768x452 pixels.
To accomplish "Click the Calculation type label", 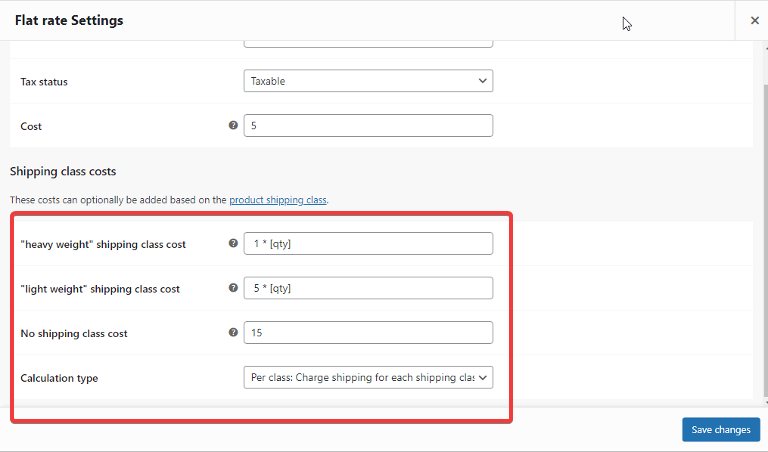I will click(59, 378).
